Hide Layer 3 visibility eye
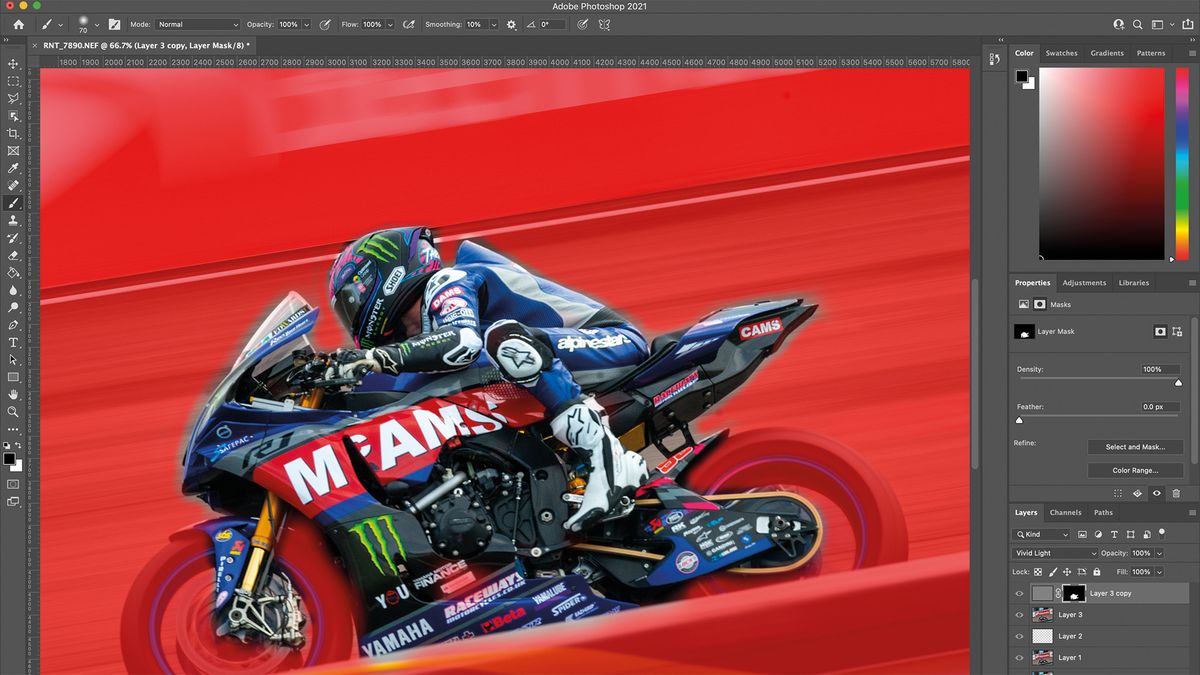1200x675 pixels. point(1019,615)
